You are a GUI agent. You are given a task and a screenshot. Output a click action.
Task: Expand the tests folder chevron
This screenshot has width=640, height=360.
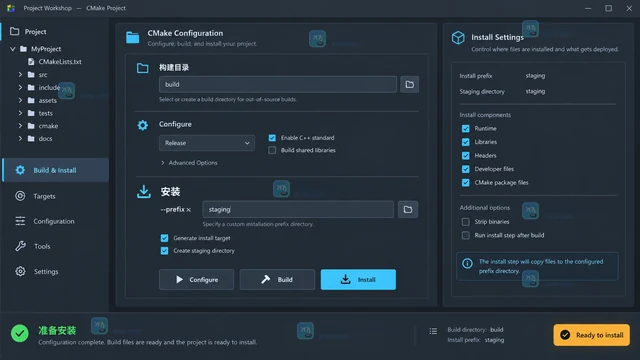[20, 113]
